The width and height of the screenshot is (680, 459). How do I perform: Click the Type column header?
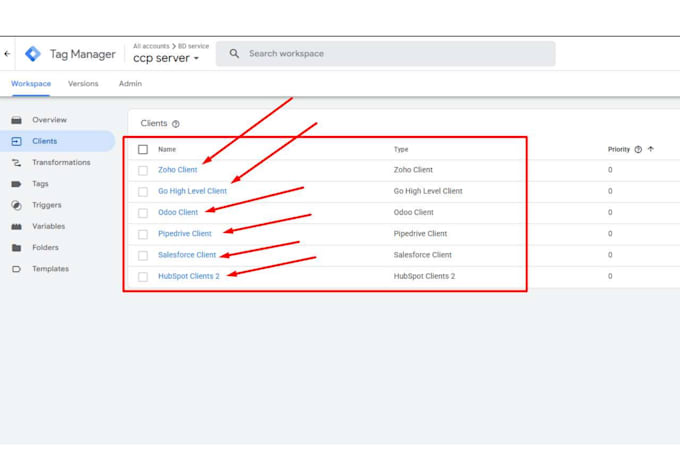401,149
